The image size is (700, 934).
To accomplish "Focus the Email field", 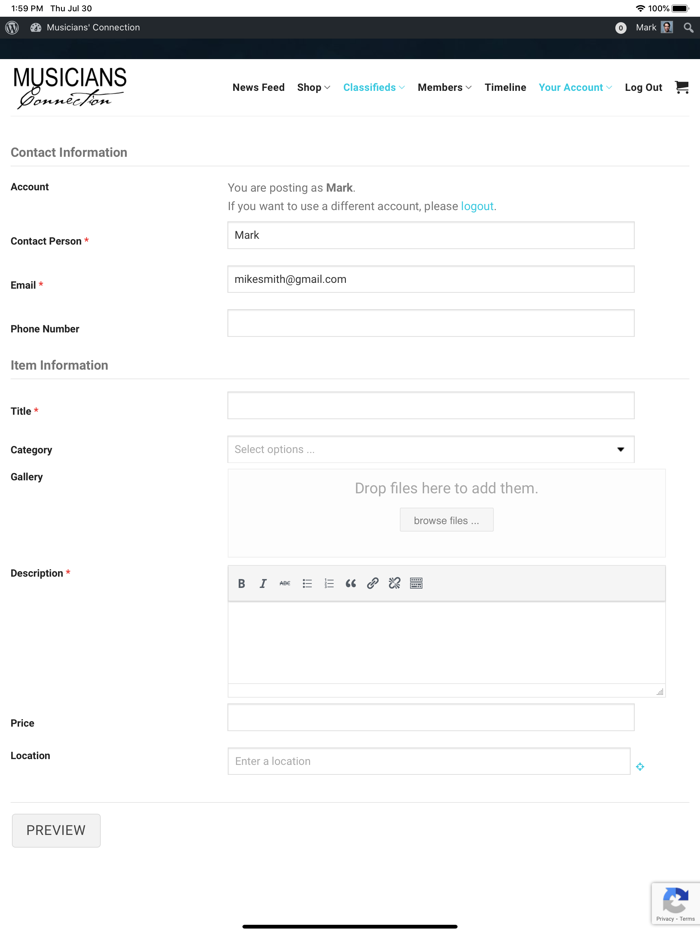I will click(431, 279).
